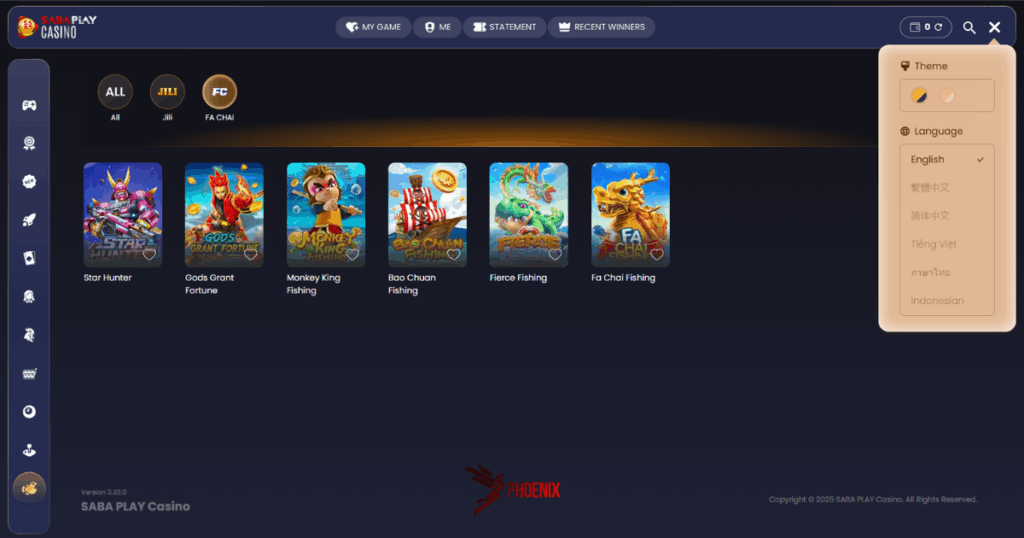Open the slot machine sidebar icon

[x=29, y=373]
